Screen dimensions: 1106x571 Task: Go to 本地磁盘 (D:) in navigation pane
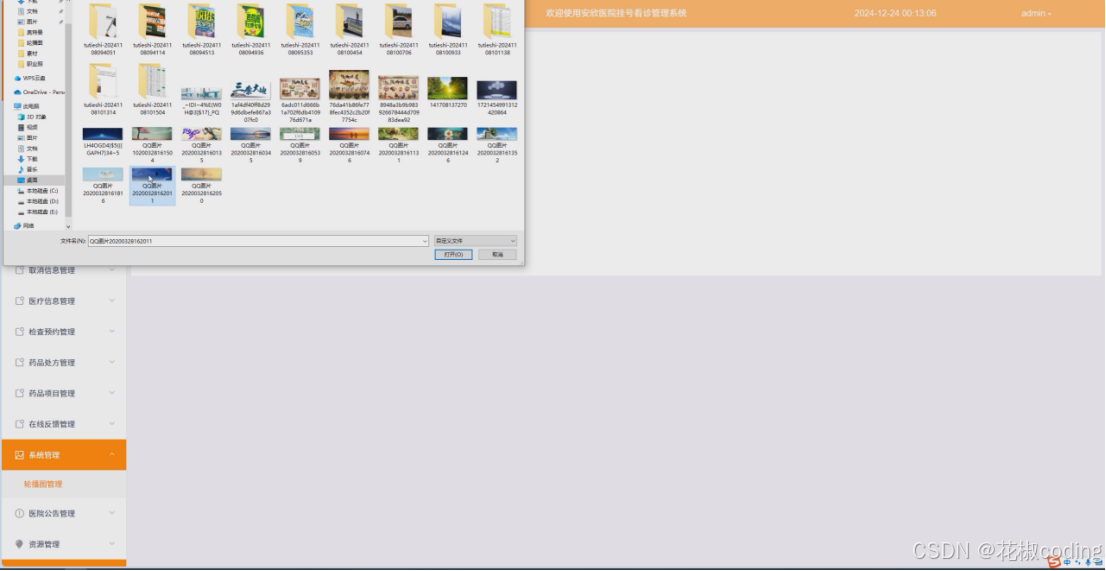37,202
